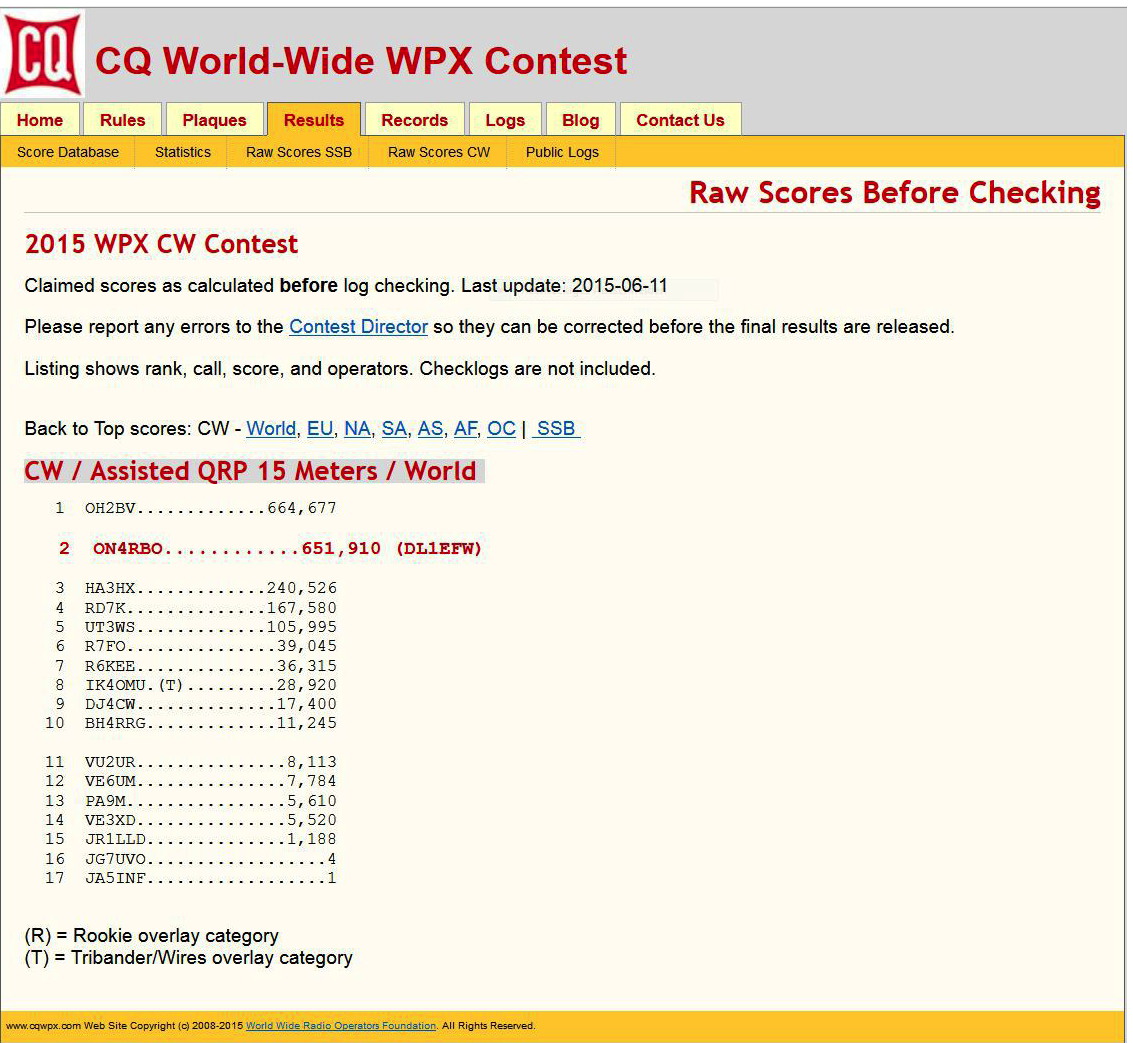This screenshot has height=1043, width=1133.
Task: Click the CW / Assisted QRP 15 Meters heading
Action: point(251,471)
